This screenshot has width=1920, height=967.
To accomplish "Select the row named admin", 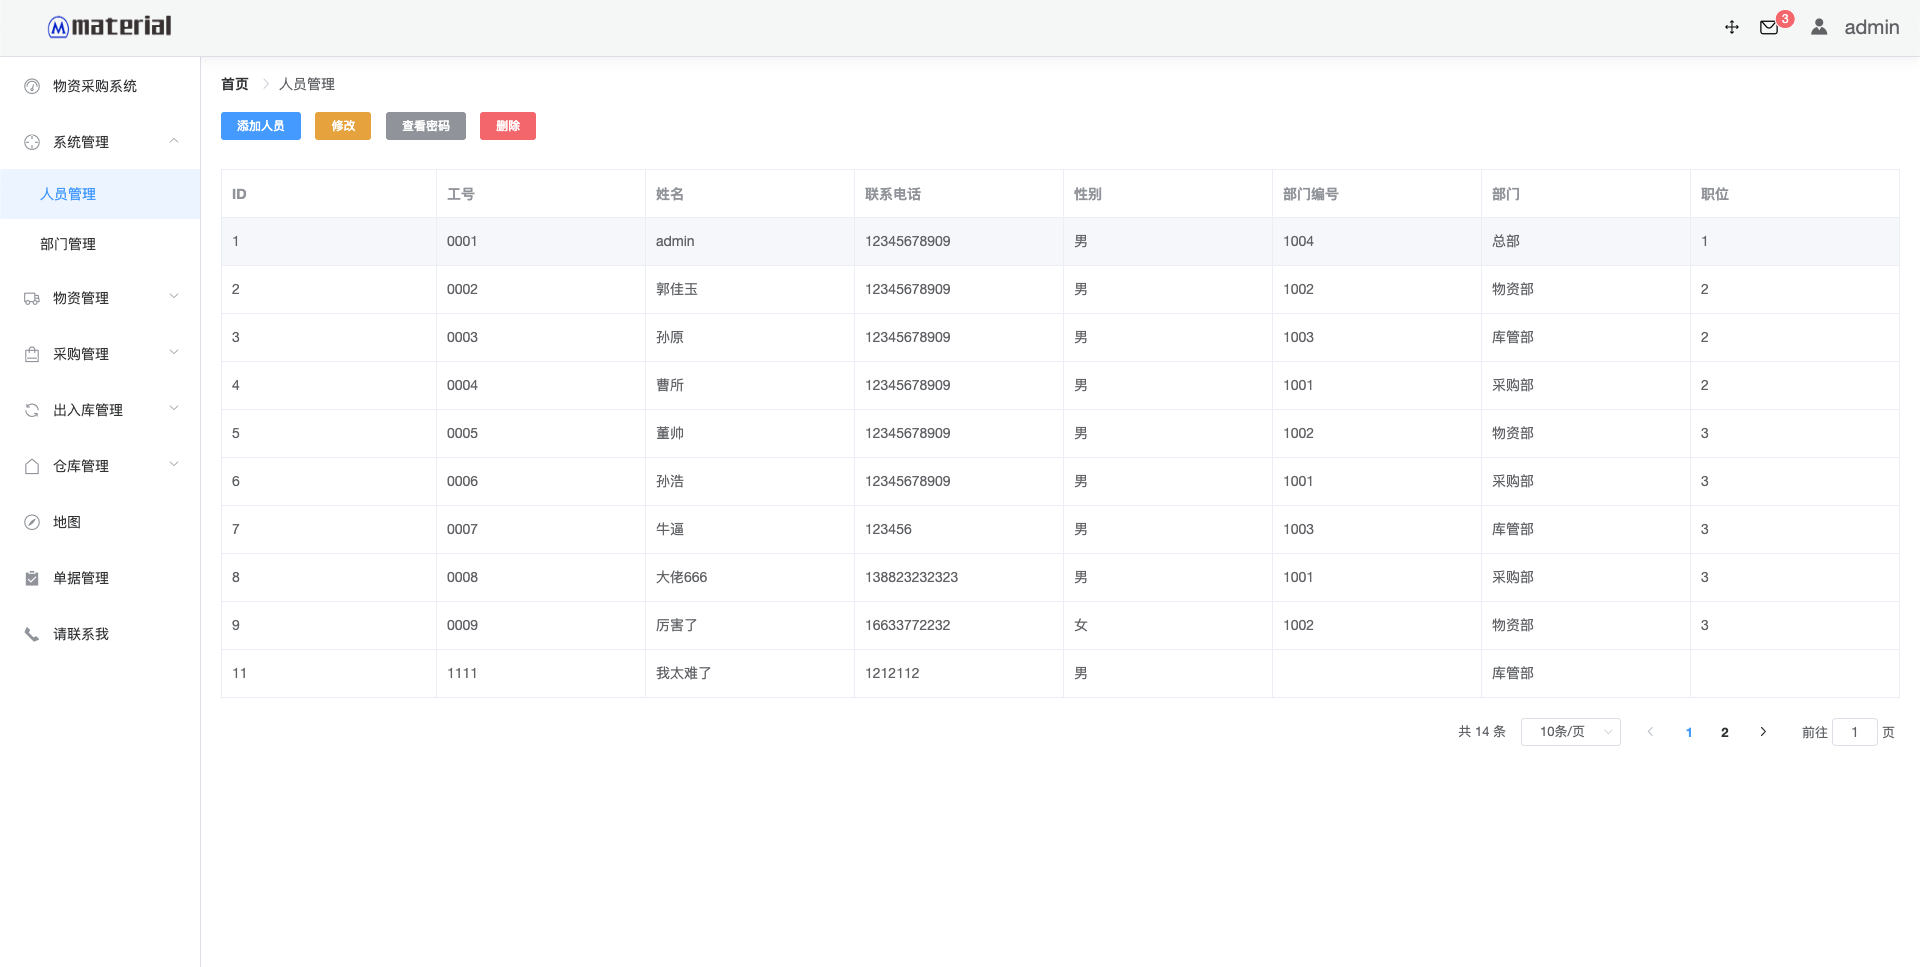I will point(1060,241).
